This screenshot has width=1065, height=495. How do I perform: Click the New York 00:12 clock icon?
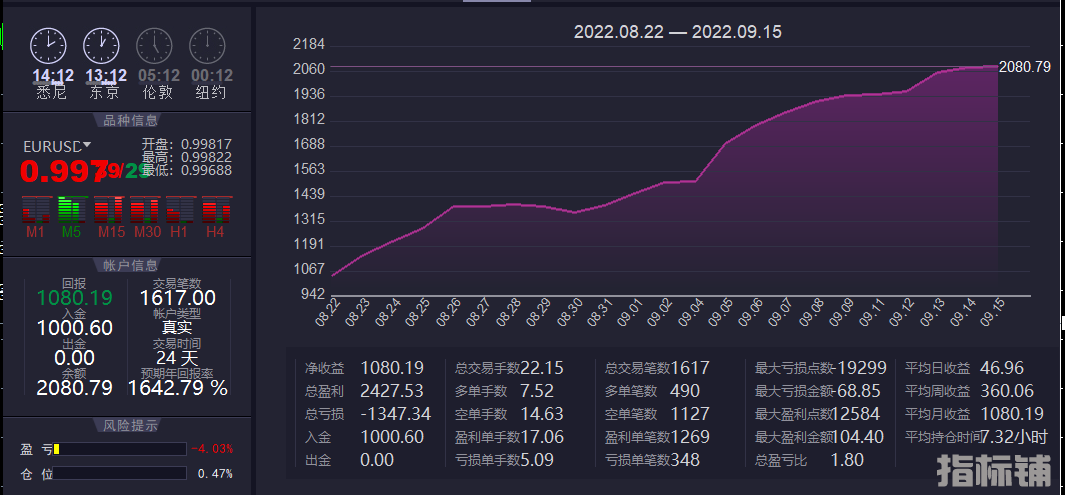(207, 46)
